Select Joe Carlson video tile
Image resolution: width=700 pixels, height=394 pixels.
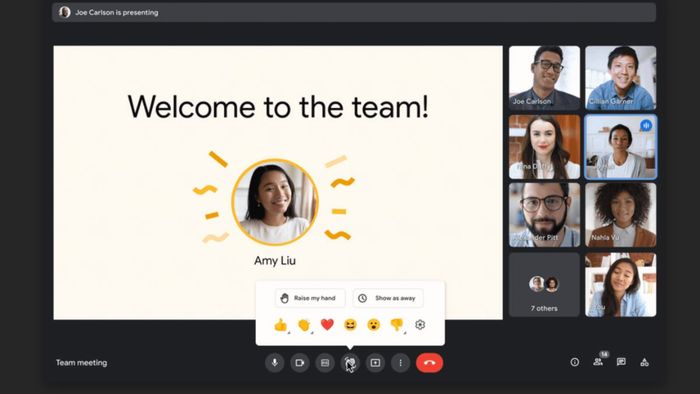coord(545,78)
